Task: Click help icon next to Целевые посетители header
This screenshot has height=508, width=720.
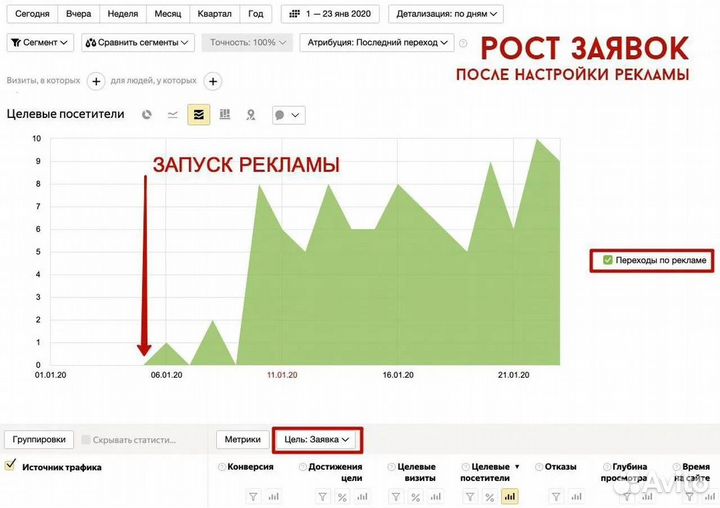Action: click(x=466, y=467)
